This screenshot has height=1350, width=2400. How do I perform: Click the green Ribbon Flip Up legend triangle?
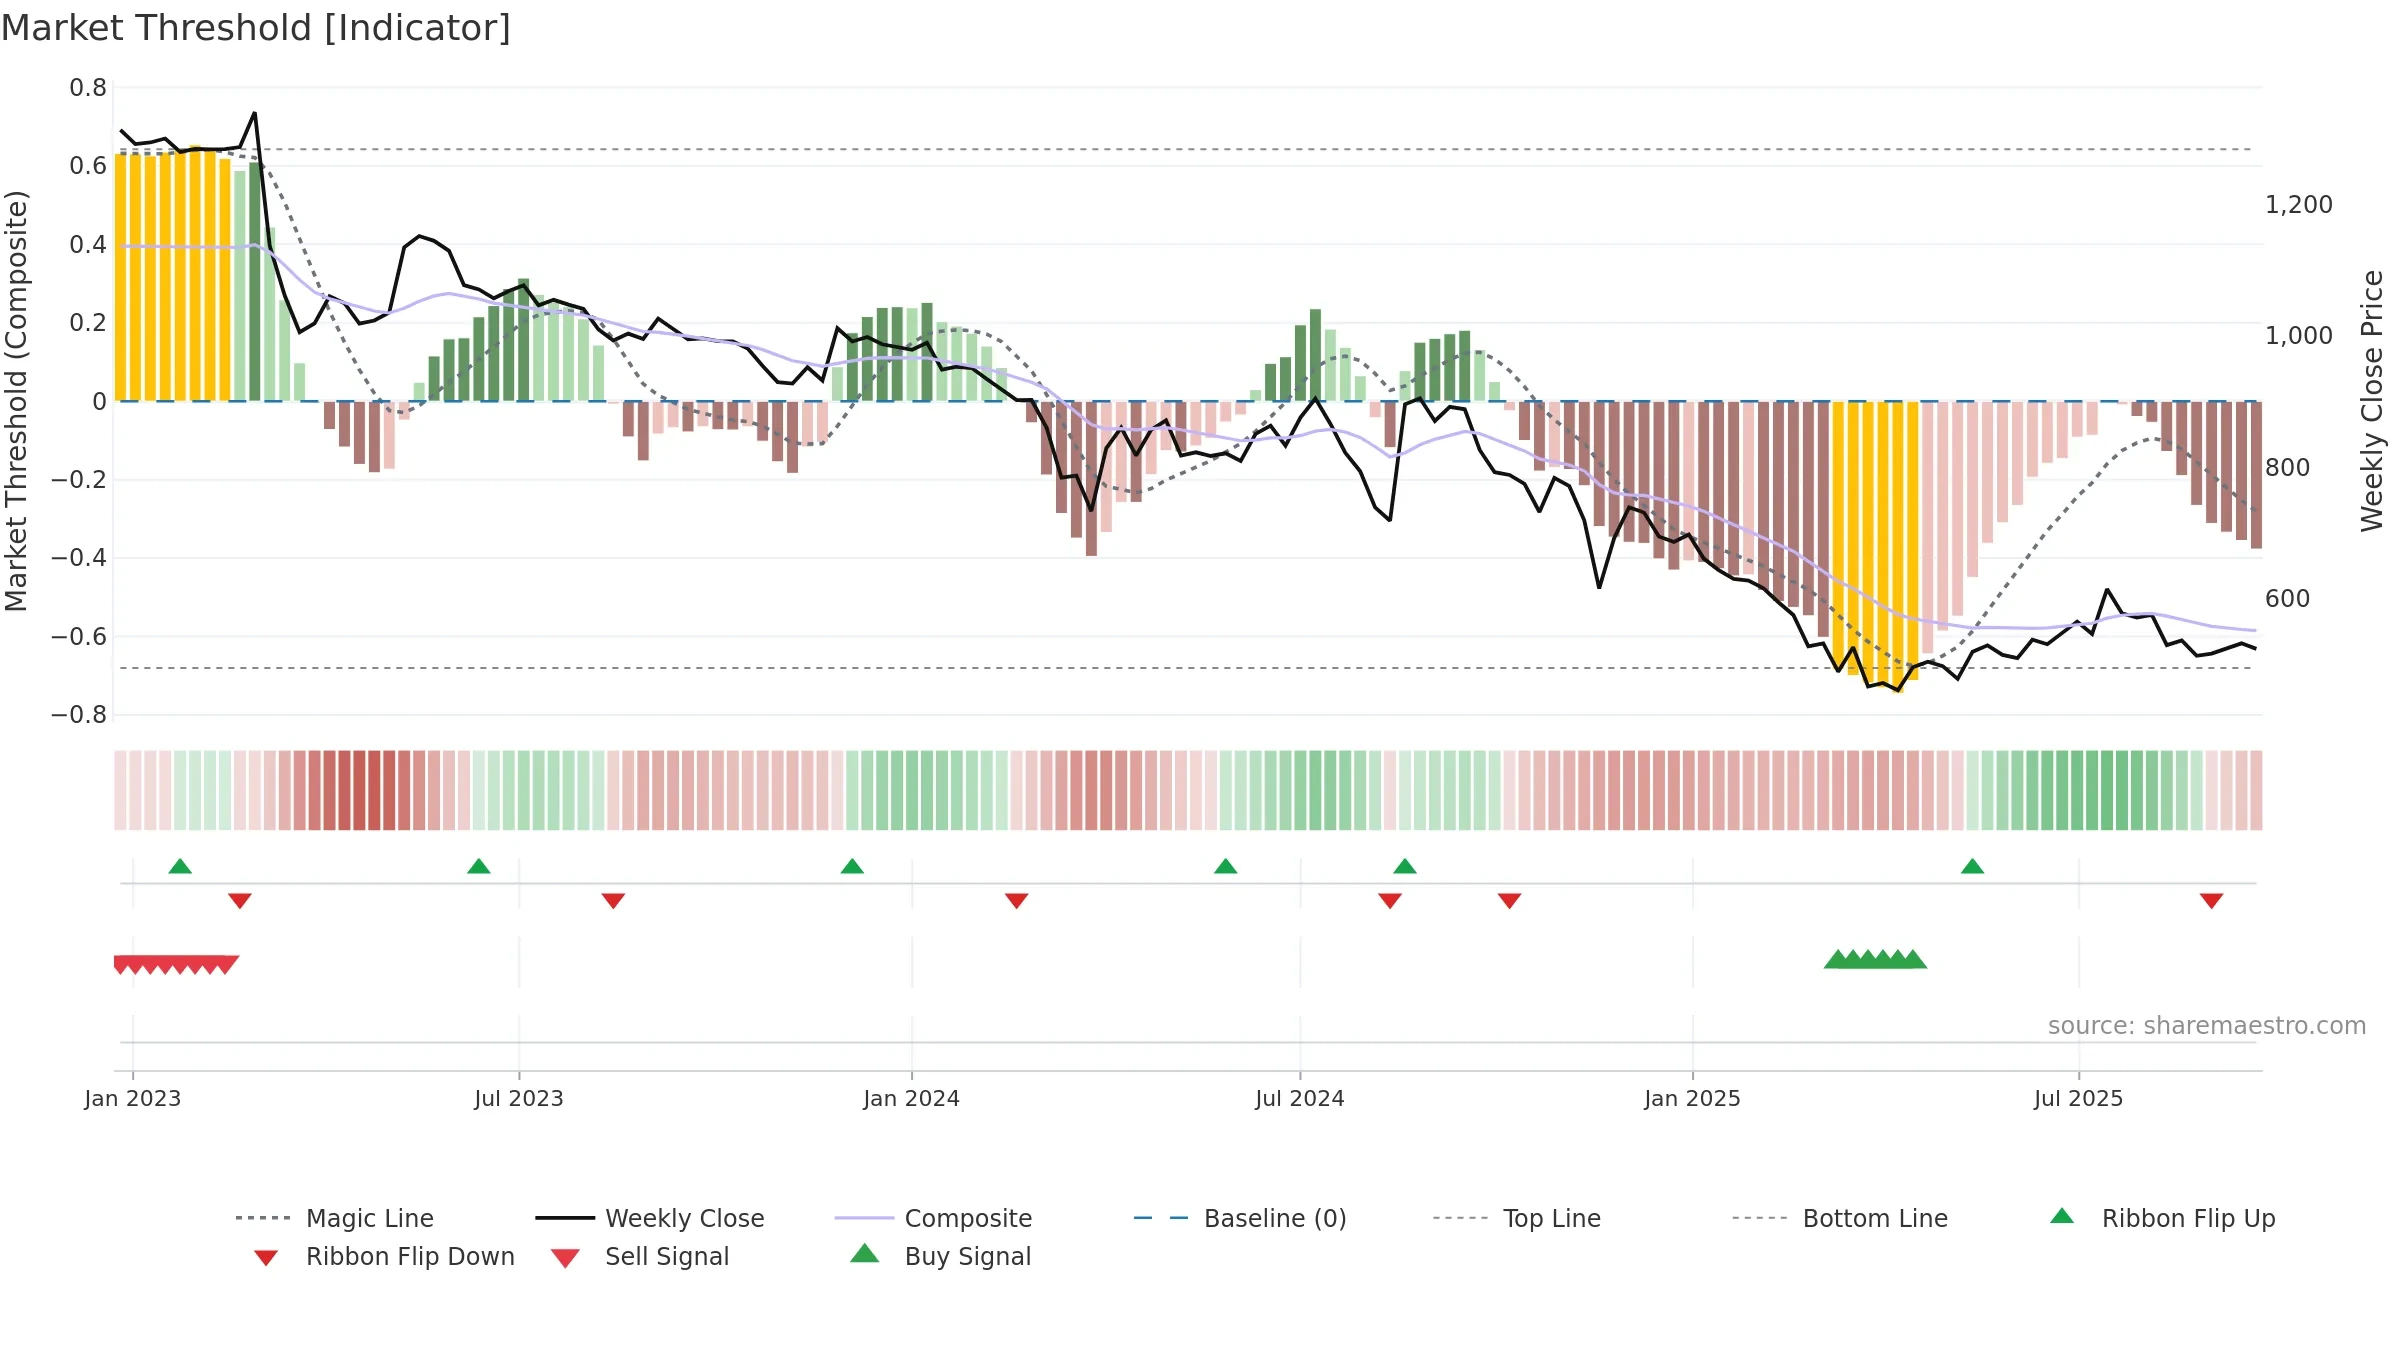[x=2062, y=1216]
